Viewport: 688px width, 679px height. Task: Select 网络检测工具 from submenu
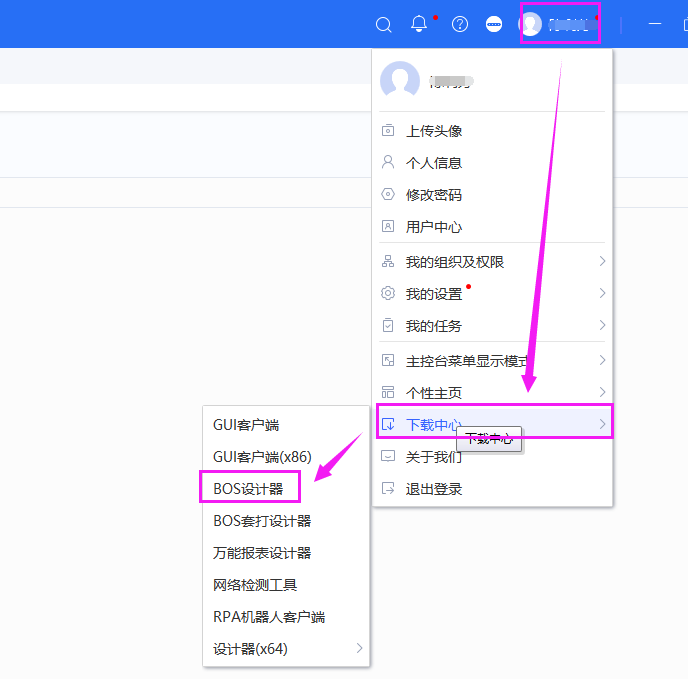coord(255,585)
